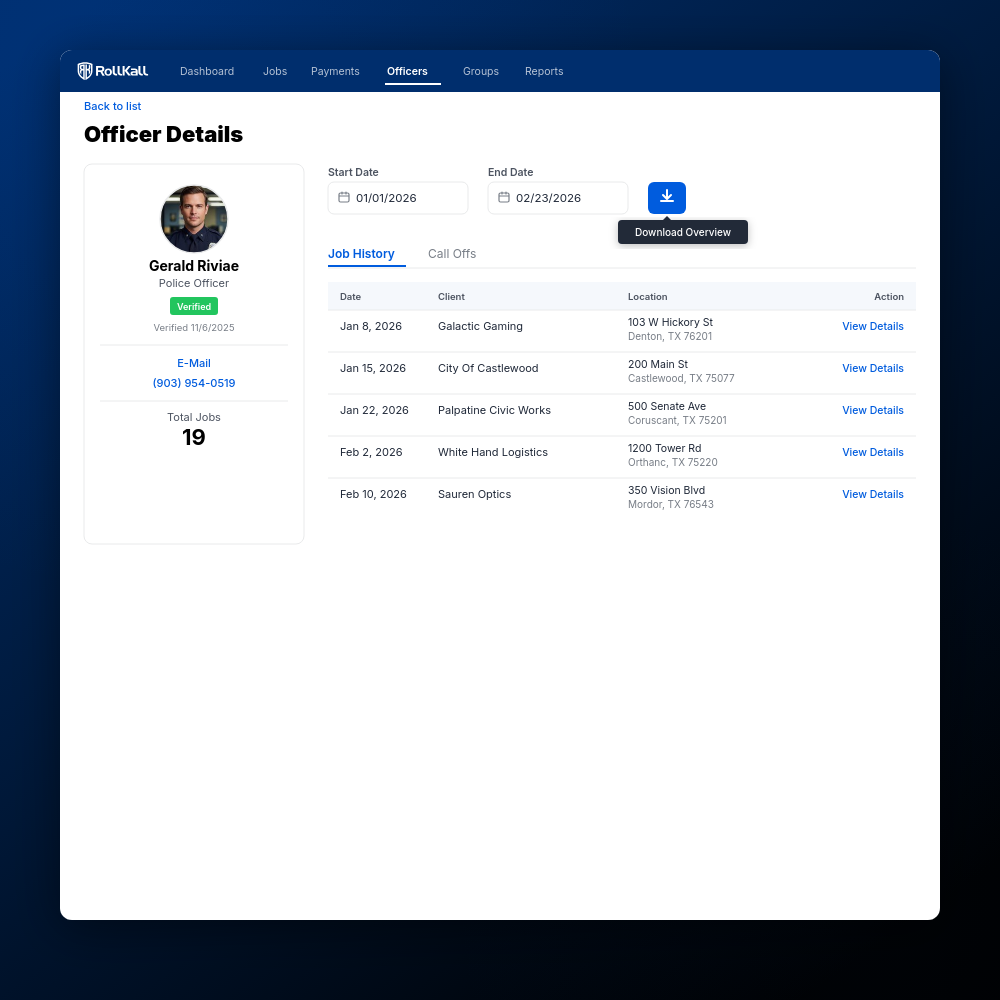Click the Total Jobs count 19
This screenshot has width=1000, height=1000.
[x=194, y=437]
